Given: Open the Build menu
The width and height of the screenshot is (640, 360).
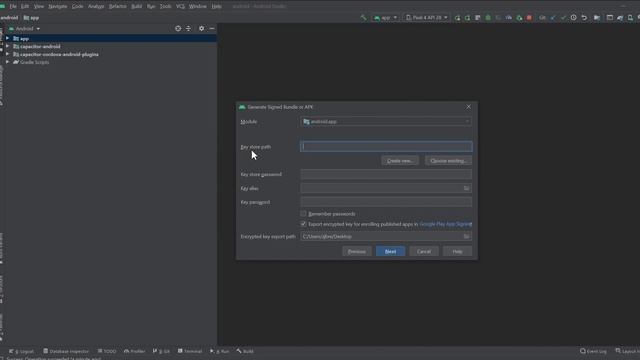Looking at the screenshot, I should (x=136, y=6).
